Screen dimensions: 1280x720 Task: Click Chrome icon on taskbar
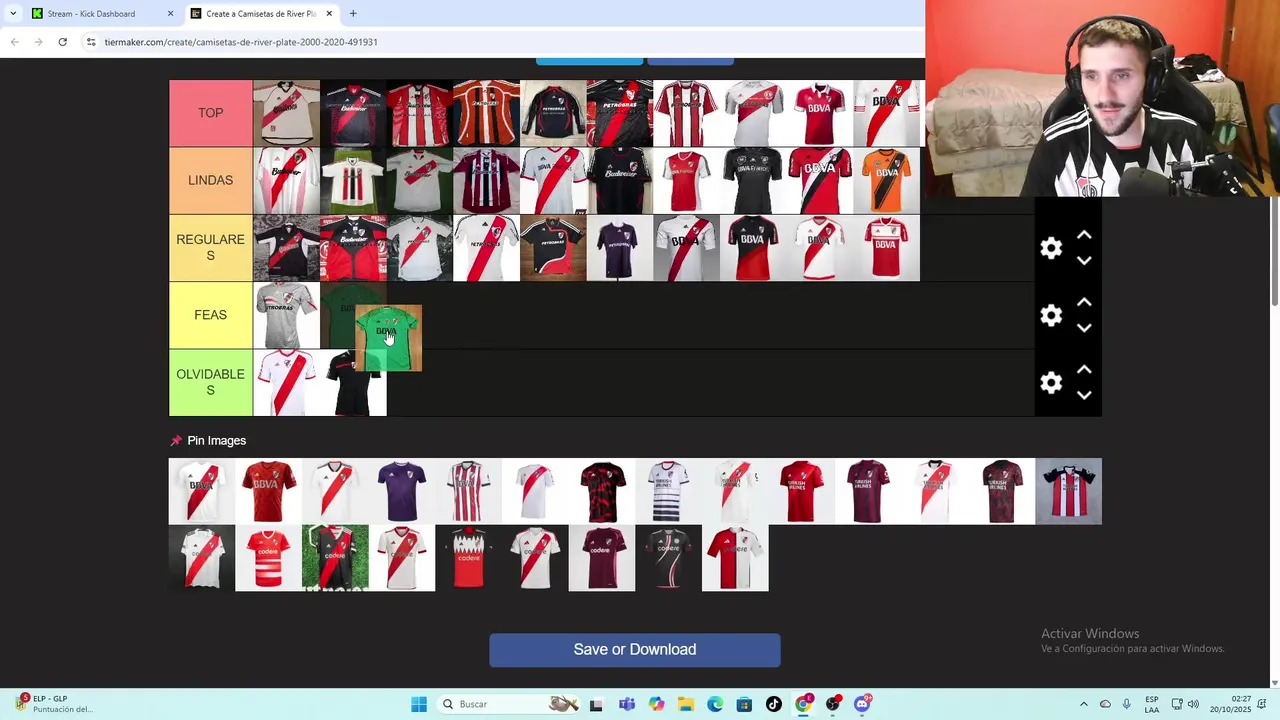click(x=803, y=704)
